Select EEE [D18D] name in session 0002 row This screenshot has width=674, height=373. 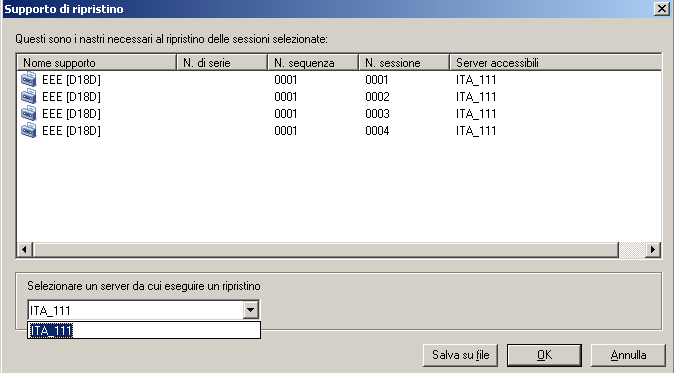pos(71,97)
